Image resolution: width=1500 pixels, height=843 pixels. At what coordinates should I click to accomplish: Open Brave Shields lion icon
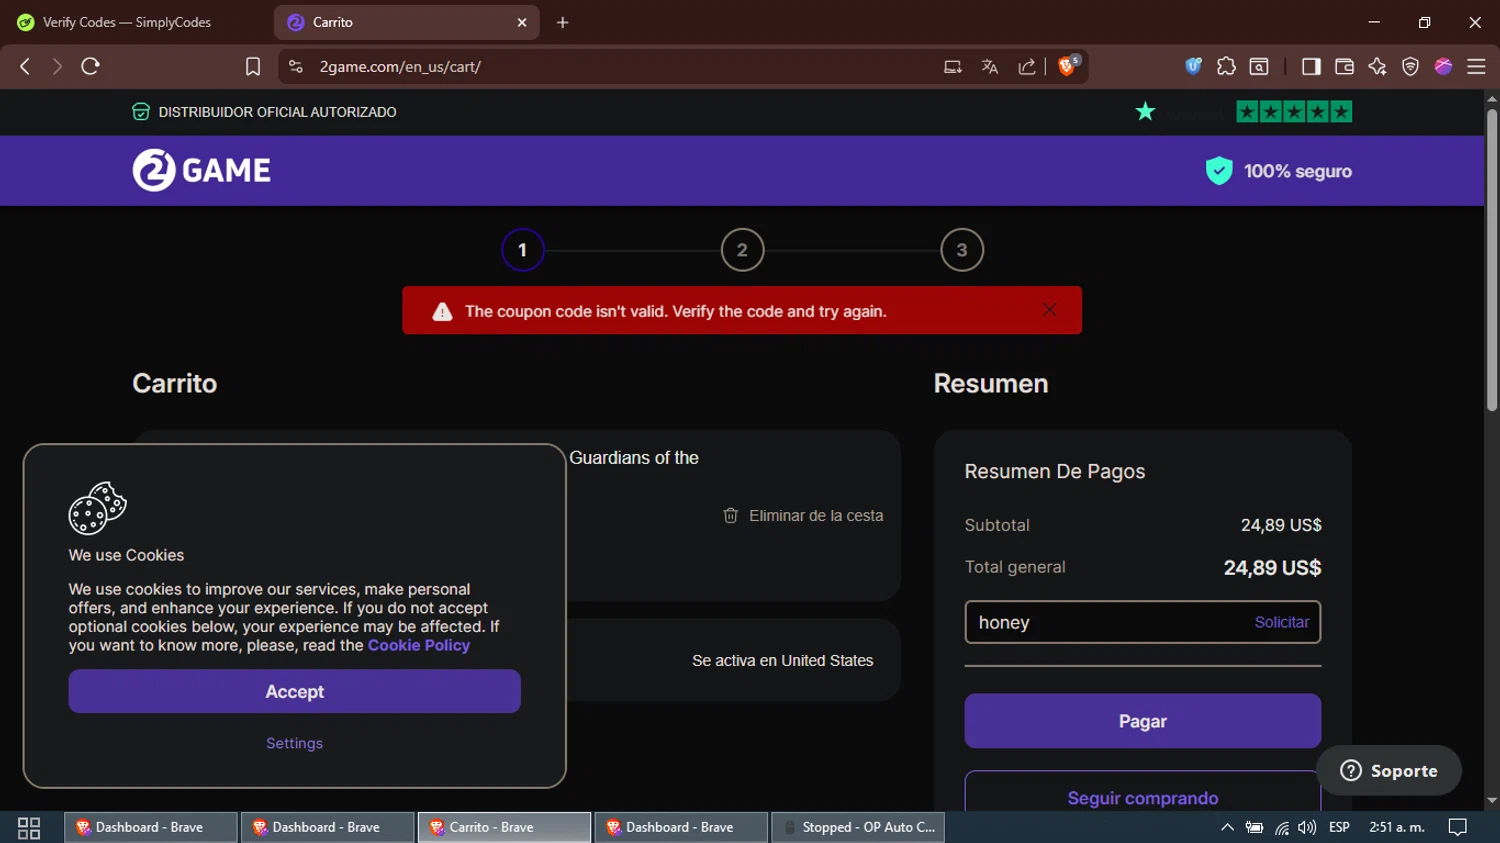tap(1068, 66)
